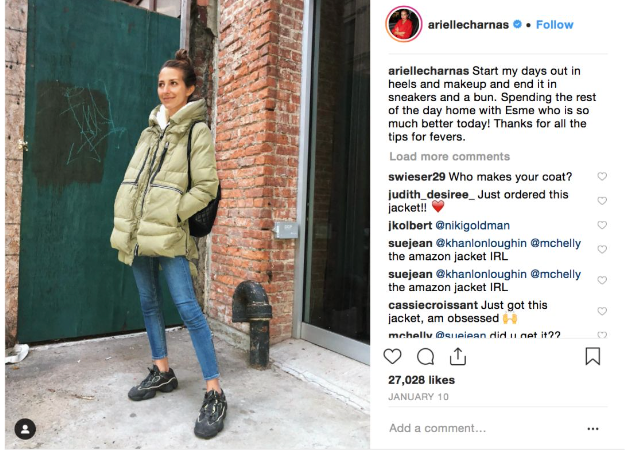Open the ariellecharnas username in header
This screenshot has width=636, height=454.
tap(468, 25)
